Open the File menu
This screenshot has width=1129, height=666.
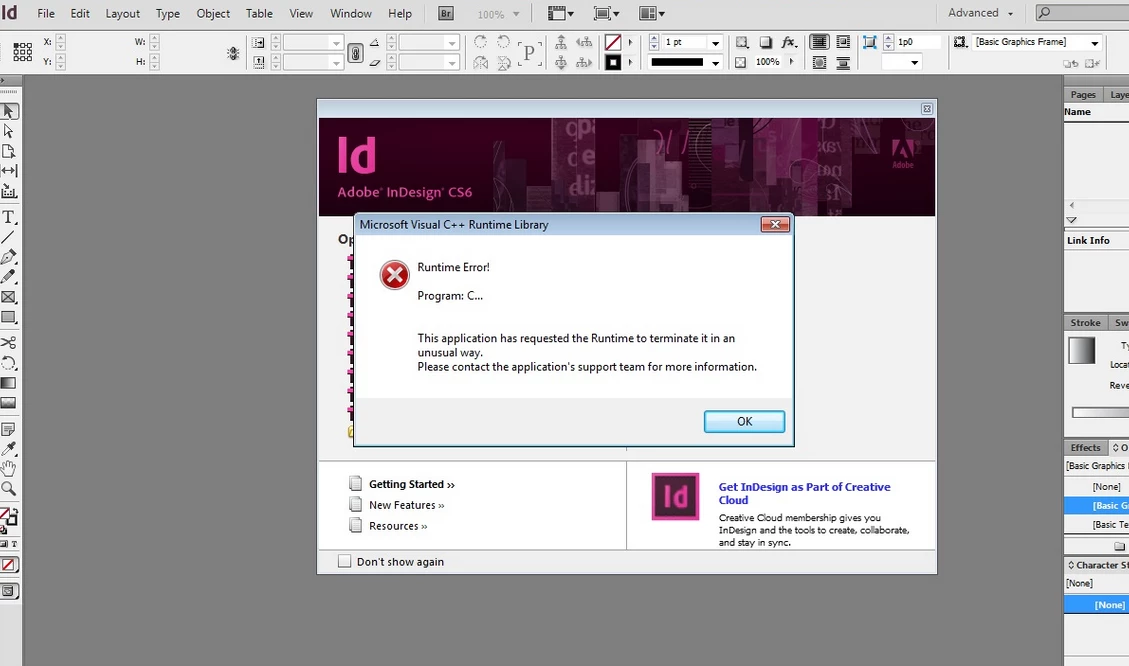coord(45,14)
